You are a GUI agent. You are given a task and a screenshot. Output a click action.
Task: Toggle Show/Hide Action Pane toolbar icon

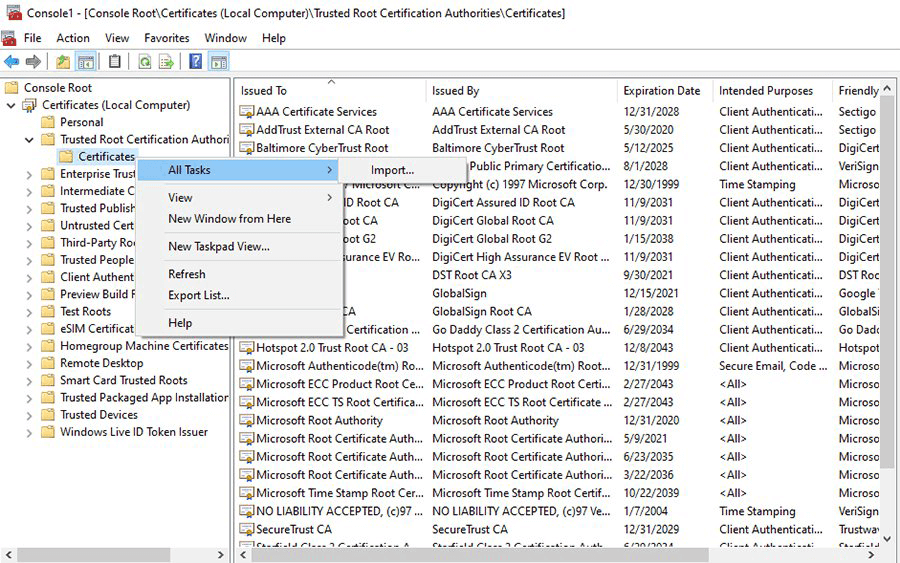coord(218,62)
